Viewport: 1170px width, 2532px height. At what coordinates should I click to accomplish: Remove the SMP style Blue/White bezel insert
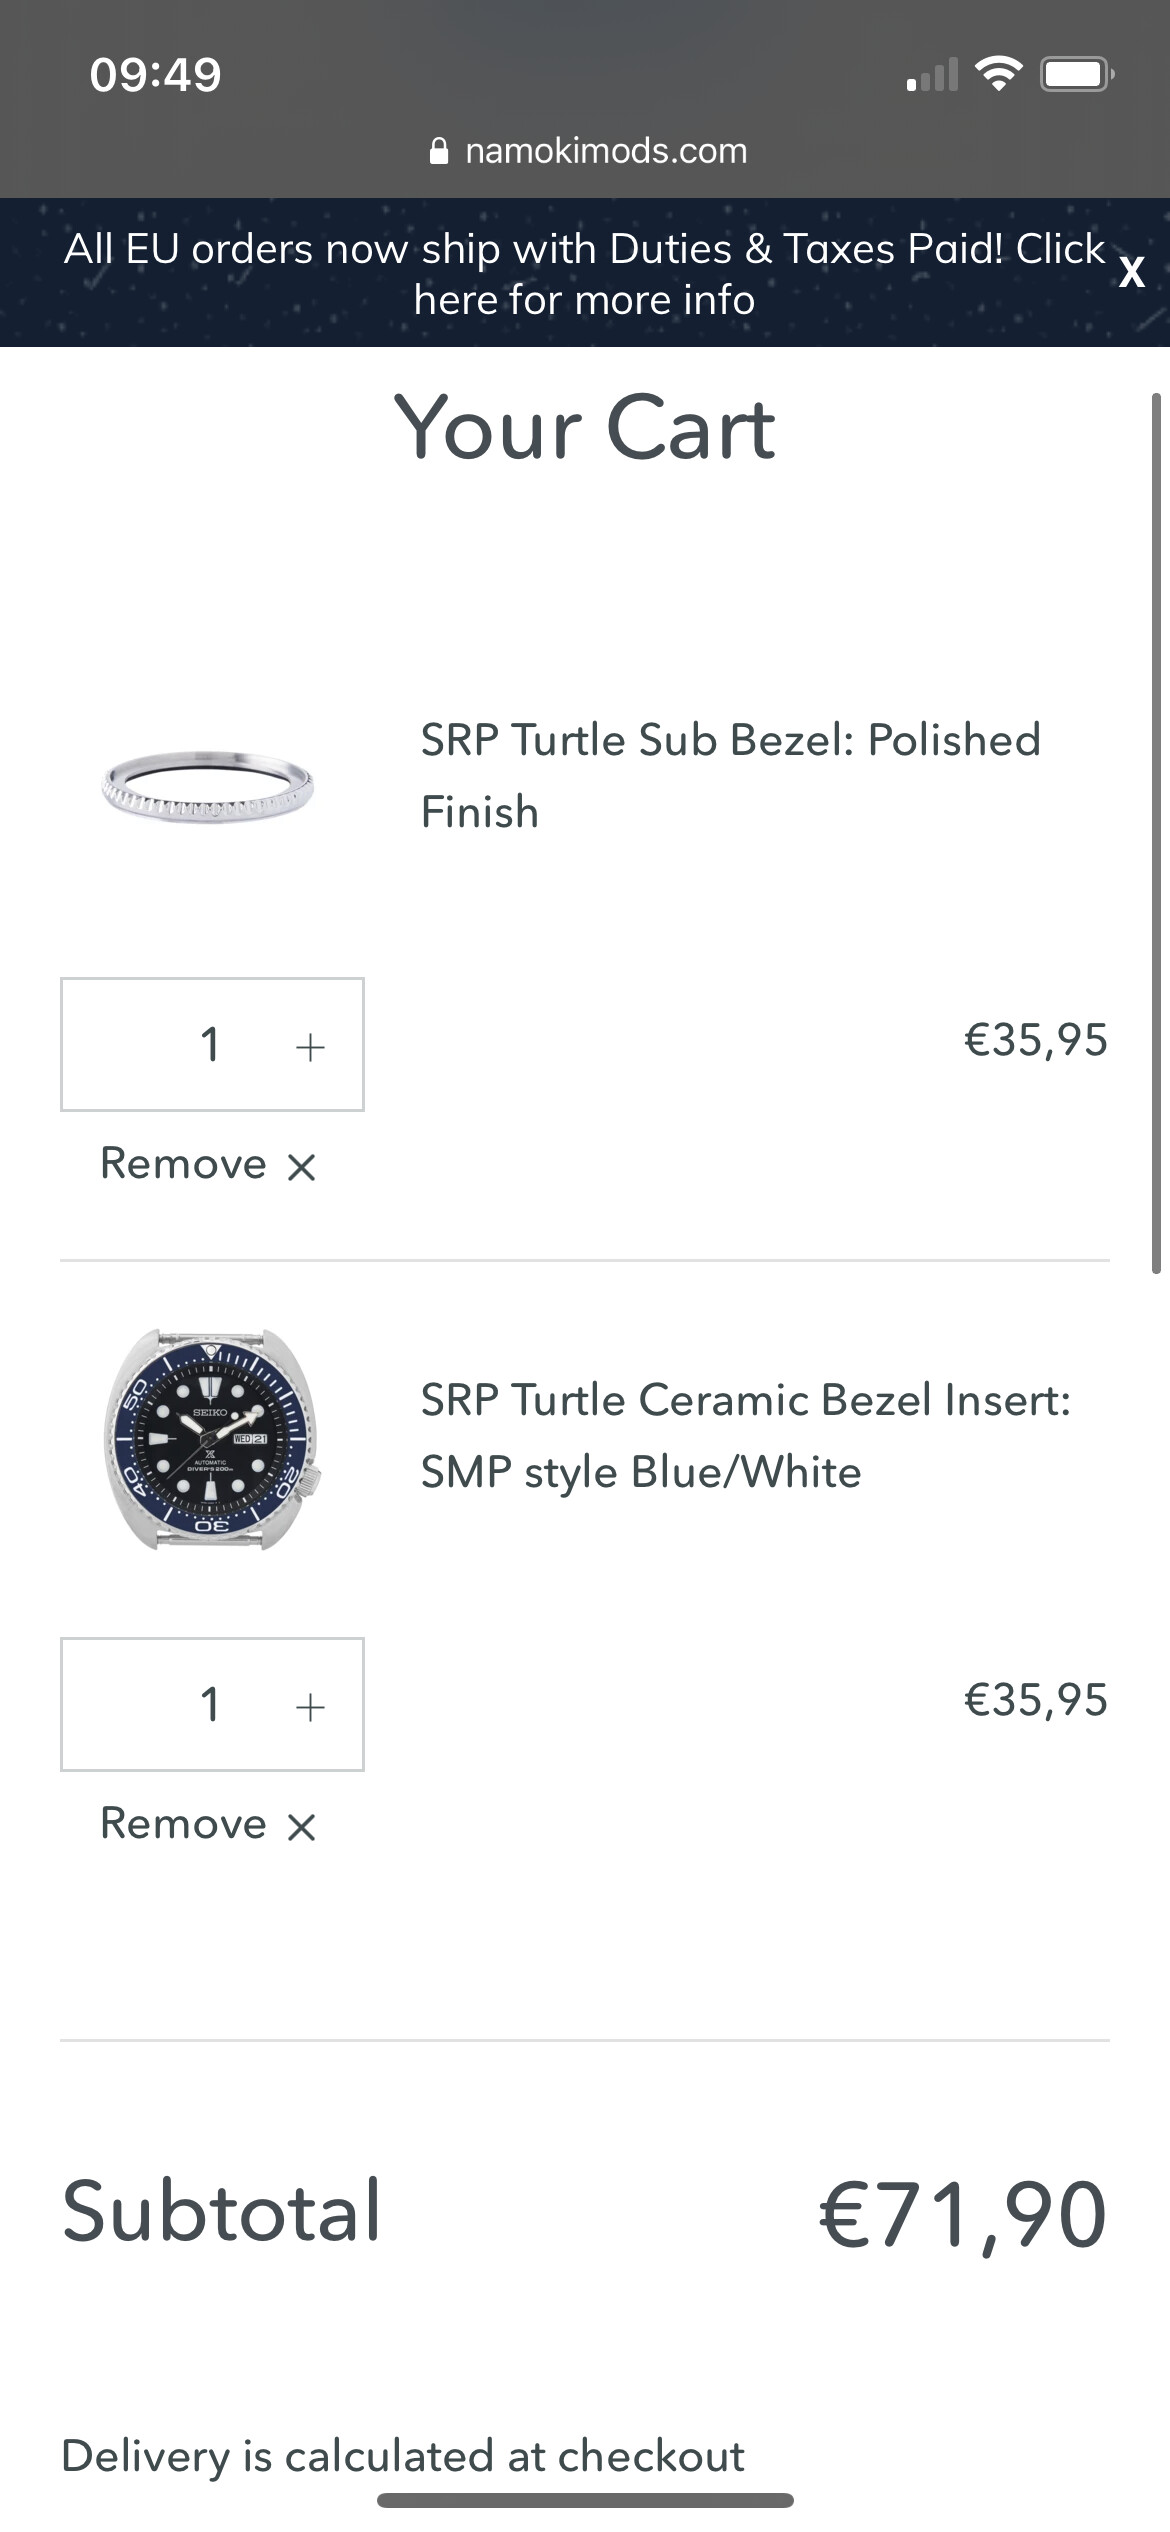pos(208,1824)
